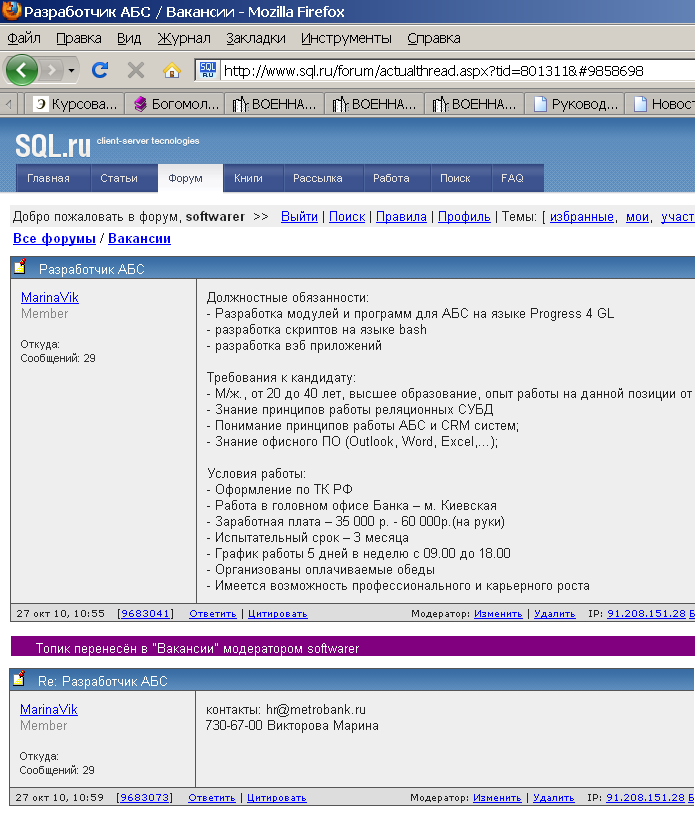Viewport: 695px width, 814px height.
Task: Click the Ответить link under first post
Action: coord(212,614)
